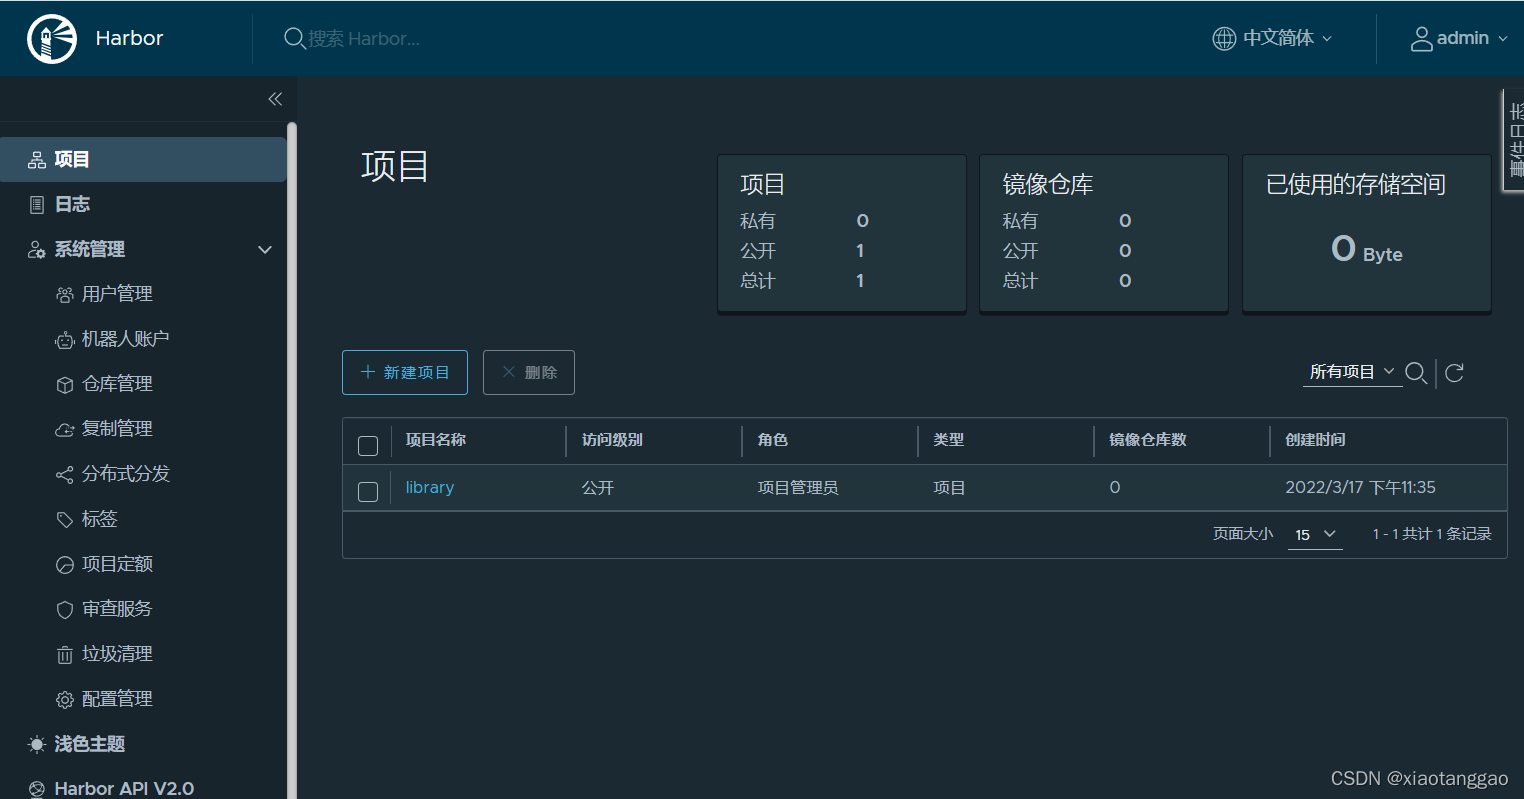
Task: Click the globe language icon
Action: 1224,39
